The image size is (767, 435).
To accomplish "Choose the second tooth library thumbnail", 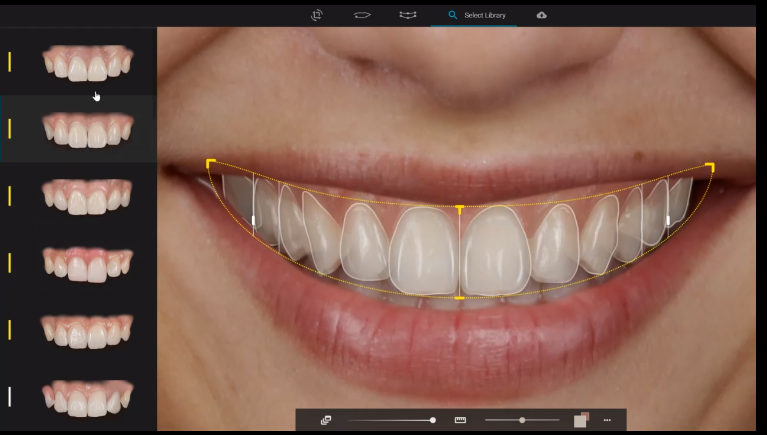I will click(88, 130).
